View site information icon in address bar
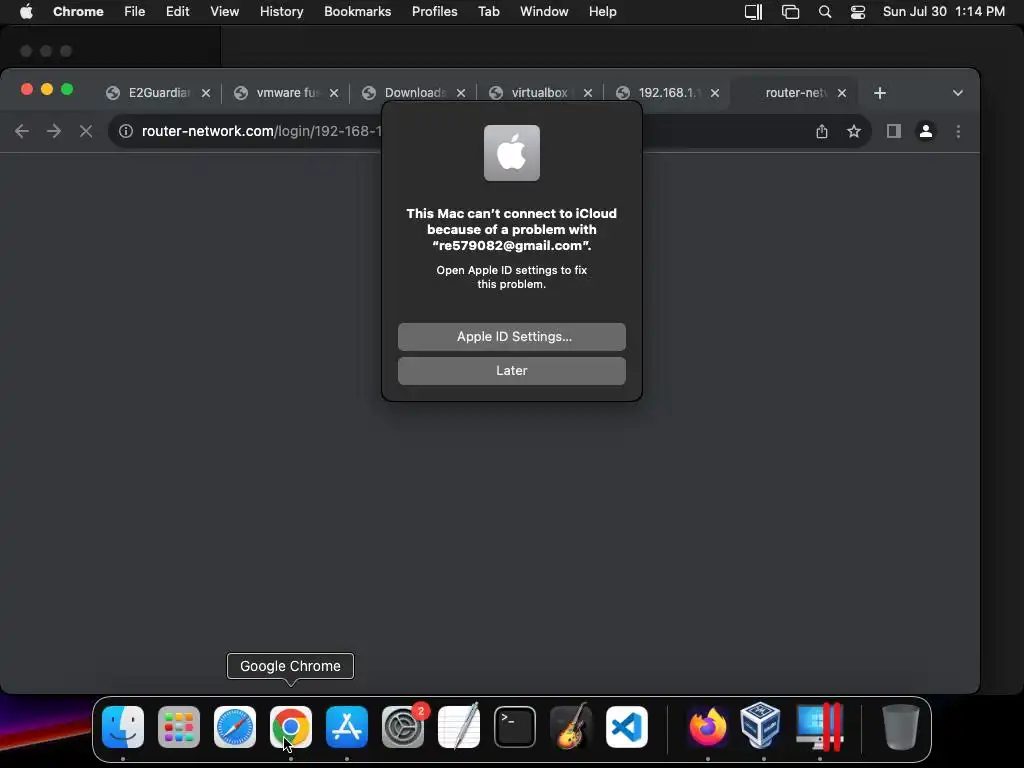1024x768 pixels. point(125,131)
